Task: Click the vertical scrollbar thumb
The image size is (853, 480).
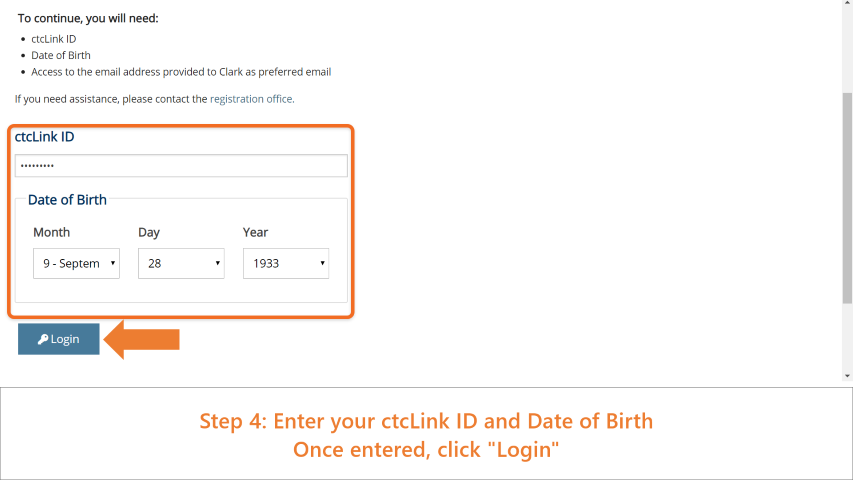Action: [847, 198]
